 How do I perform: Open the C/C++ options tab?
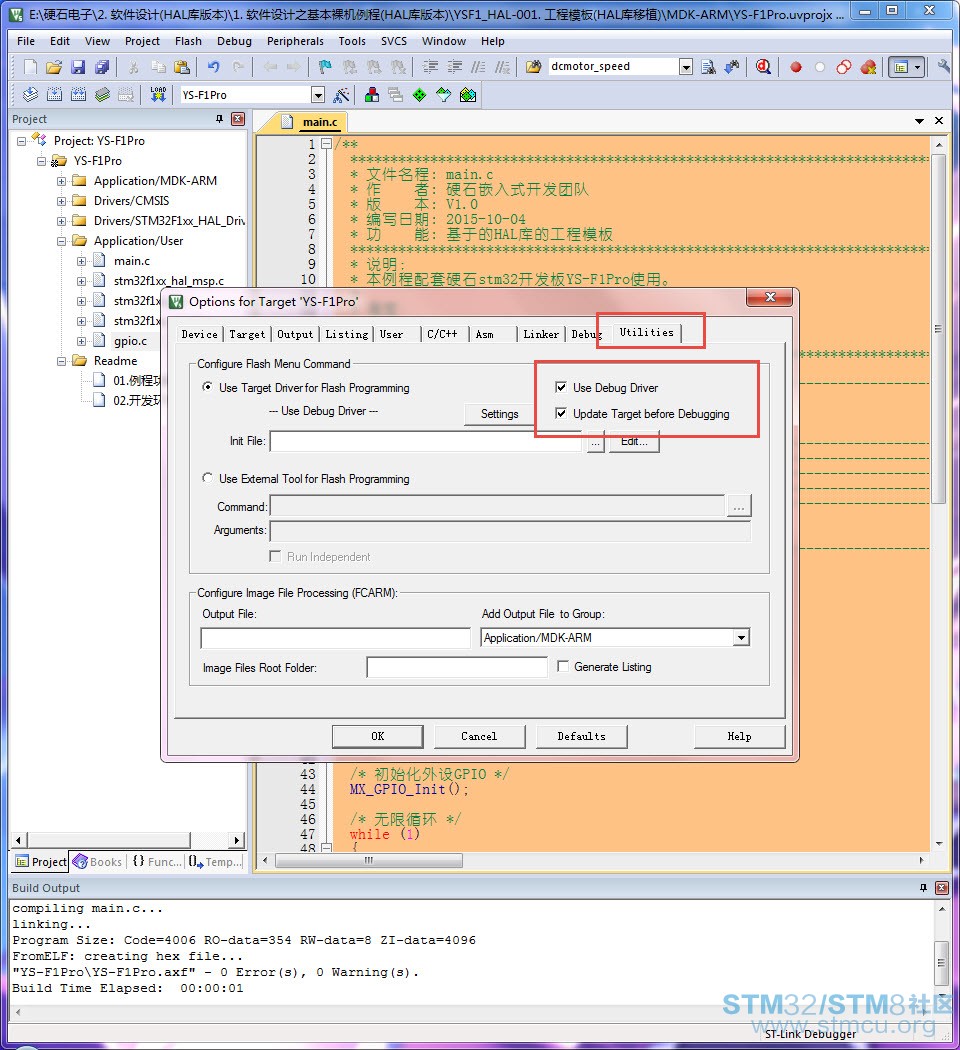(x=442, y=334)
